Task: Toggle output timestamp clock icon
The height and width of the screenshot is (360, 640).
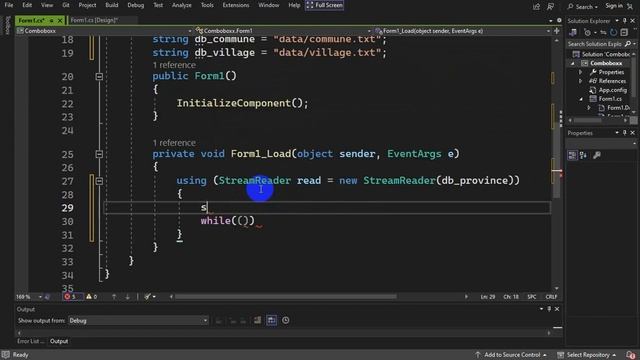Action: click(286, 320)
